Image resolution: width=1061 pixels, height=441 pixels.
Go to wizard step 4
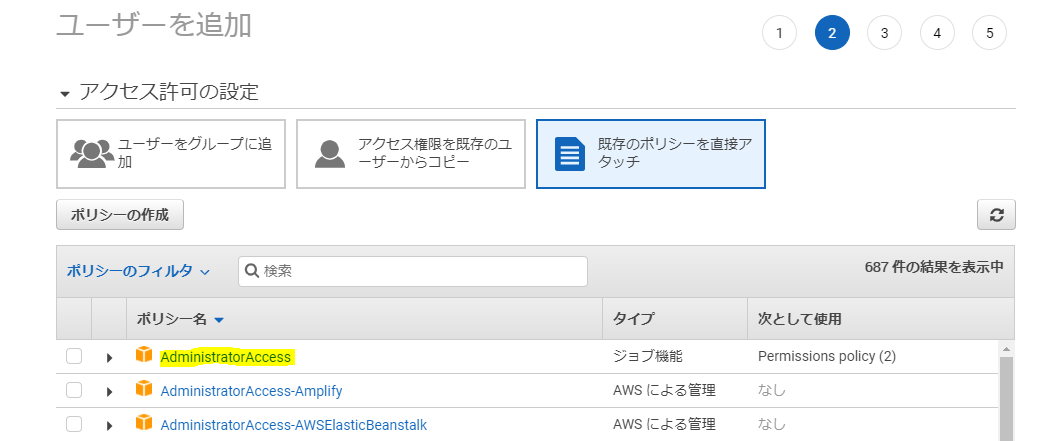point(937,33)
